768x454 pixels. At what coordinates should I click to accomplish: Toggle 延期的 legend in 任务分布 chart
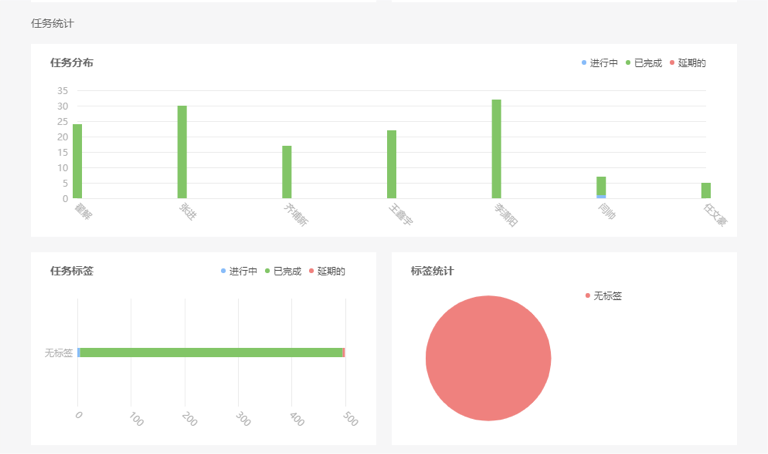point(687,63)
